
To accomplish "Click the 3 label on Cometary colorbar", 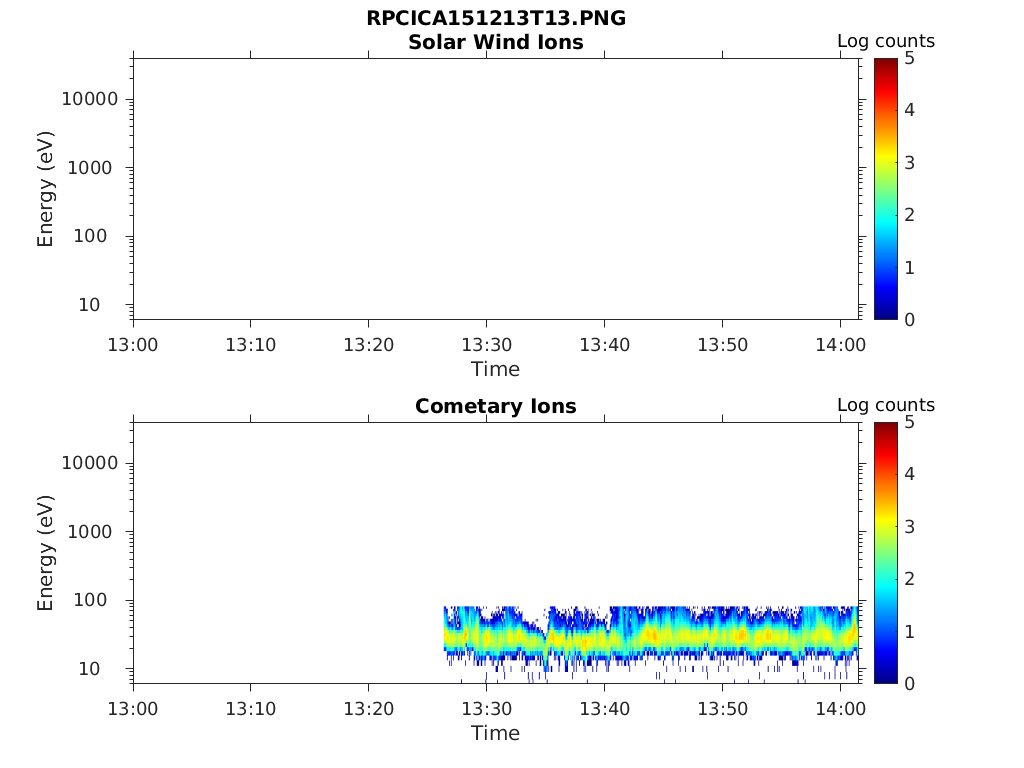I will [910, 526].
